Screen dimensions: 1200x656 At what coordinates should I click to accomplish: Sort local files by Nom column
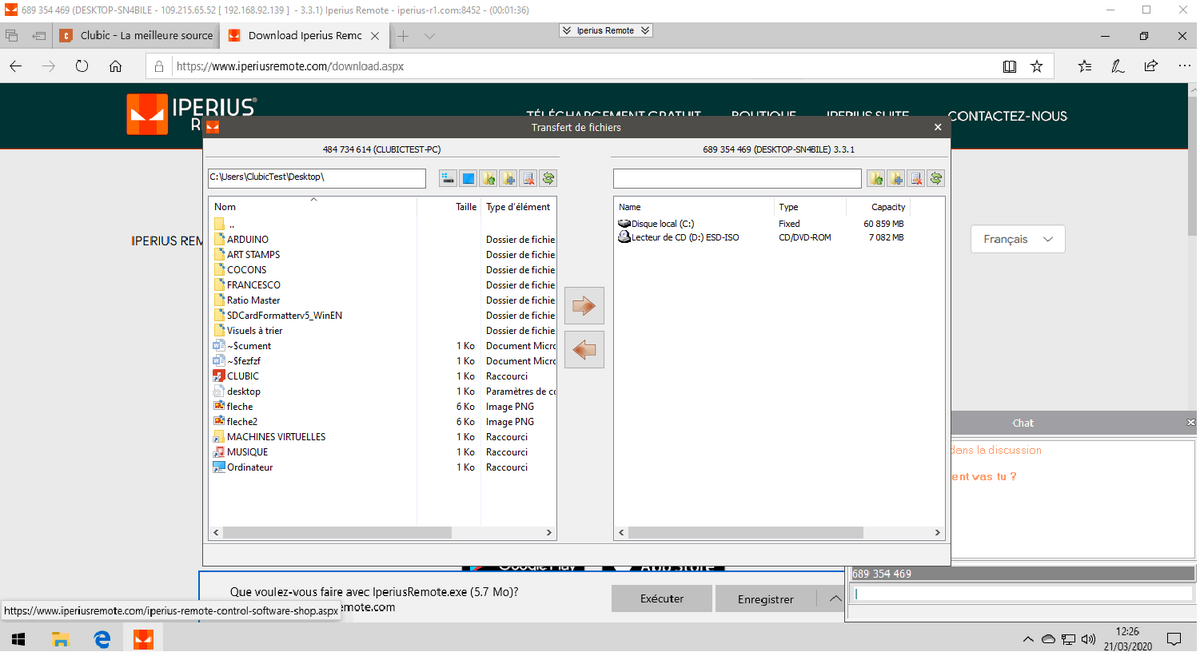(x=226, y=207)
